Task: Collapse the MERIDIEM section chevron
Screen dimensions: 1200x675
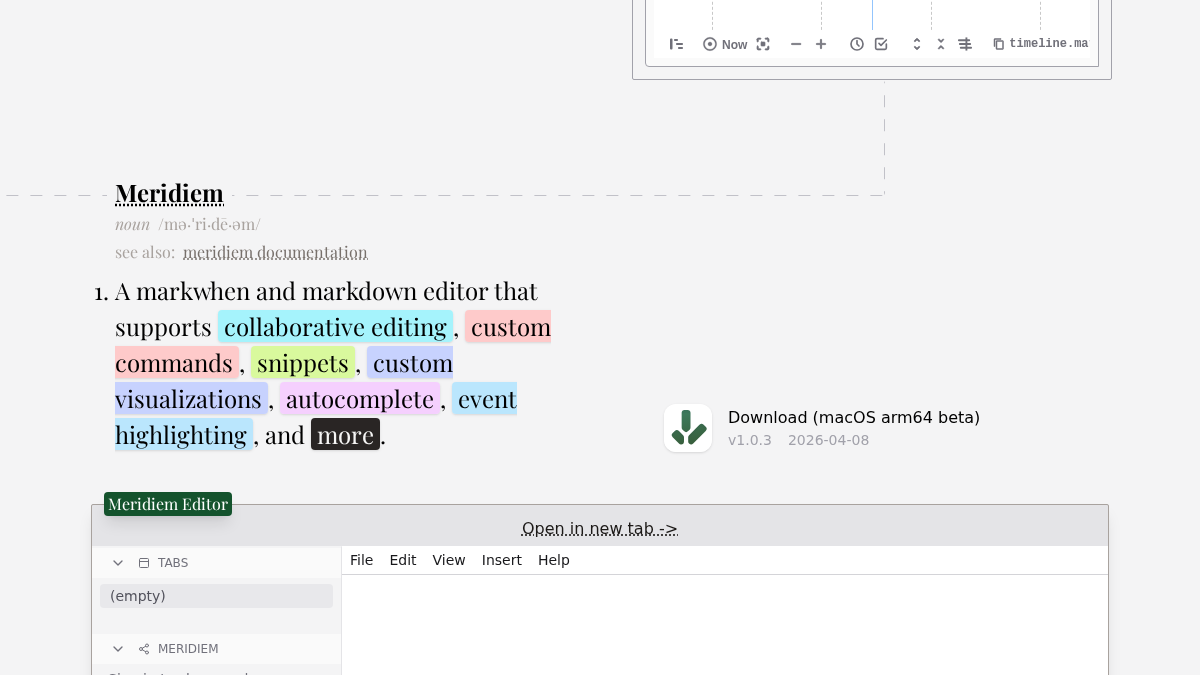Action: pyautogui.click(x=118, y=649)
